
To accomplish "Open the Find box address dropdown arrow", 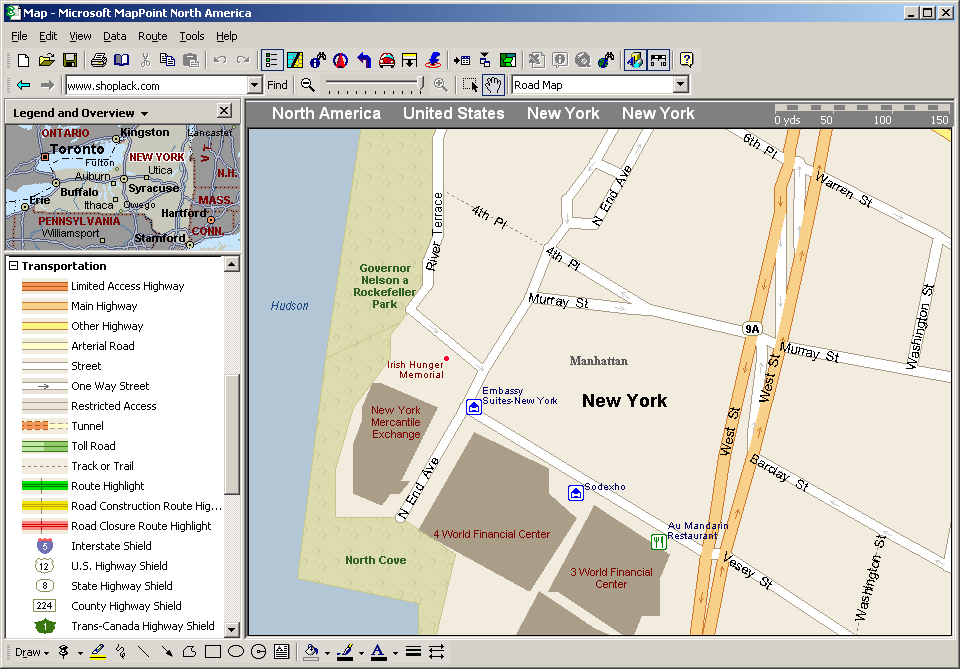I will pos(255,85).
